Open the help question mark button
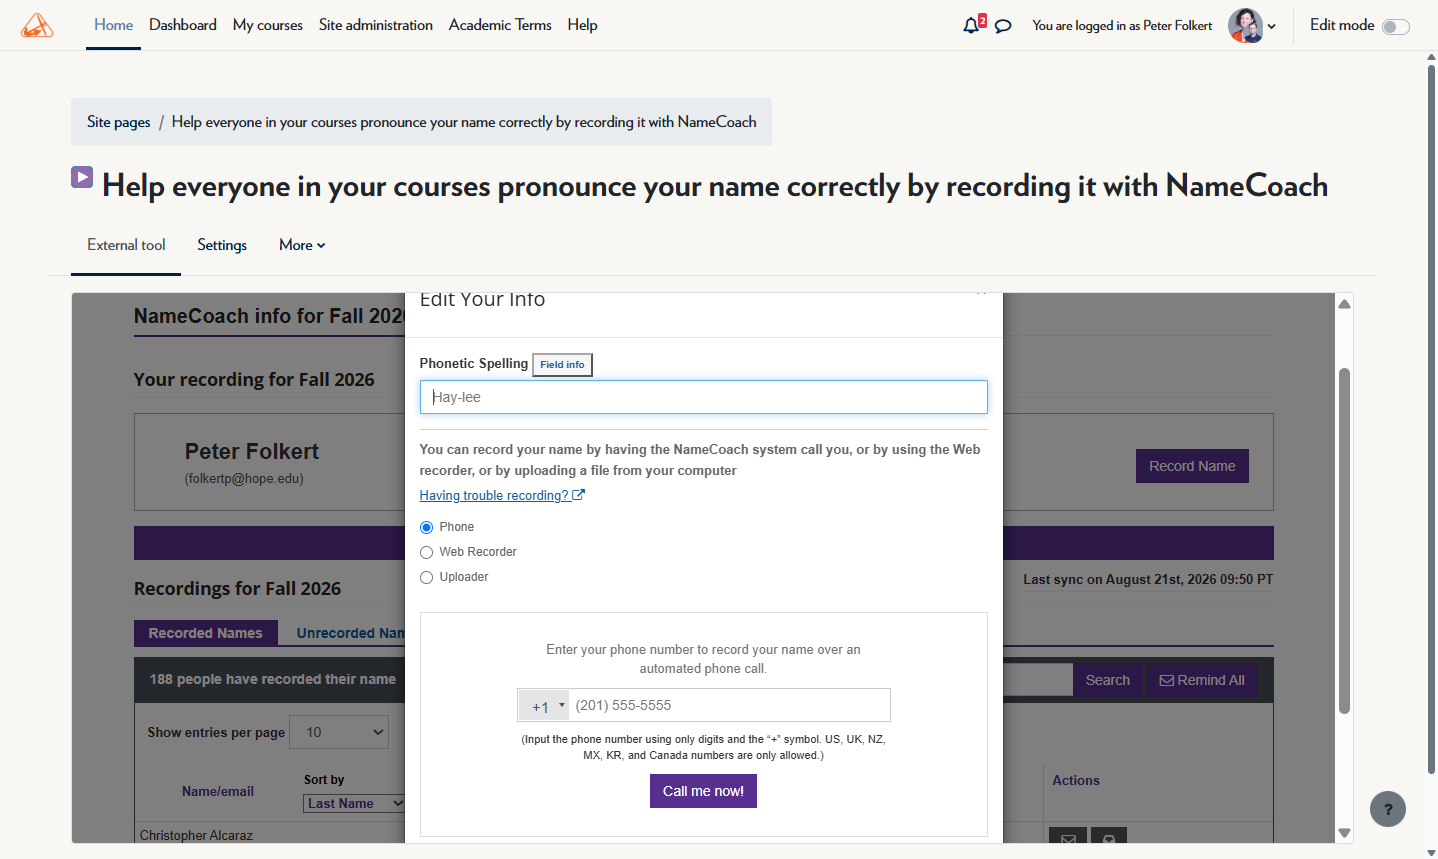Viewport: 1438px width, 859px height. click(x=1388, y=809)
